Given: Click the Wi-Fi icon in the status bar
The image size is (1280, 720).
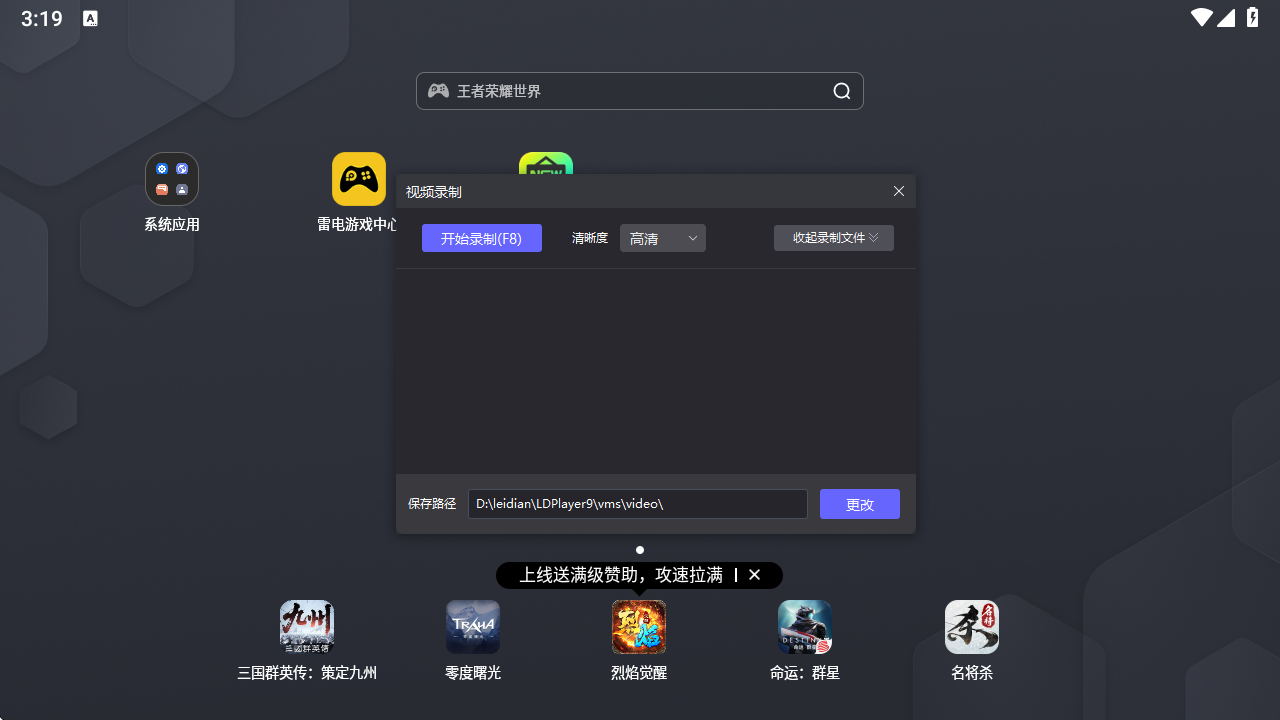Looking at the screenshot, I should (1199, 17).
